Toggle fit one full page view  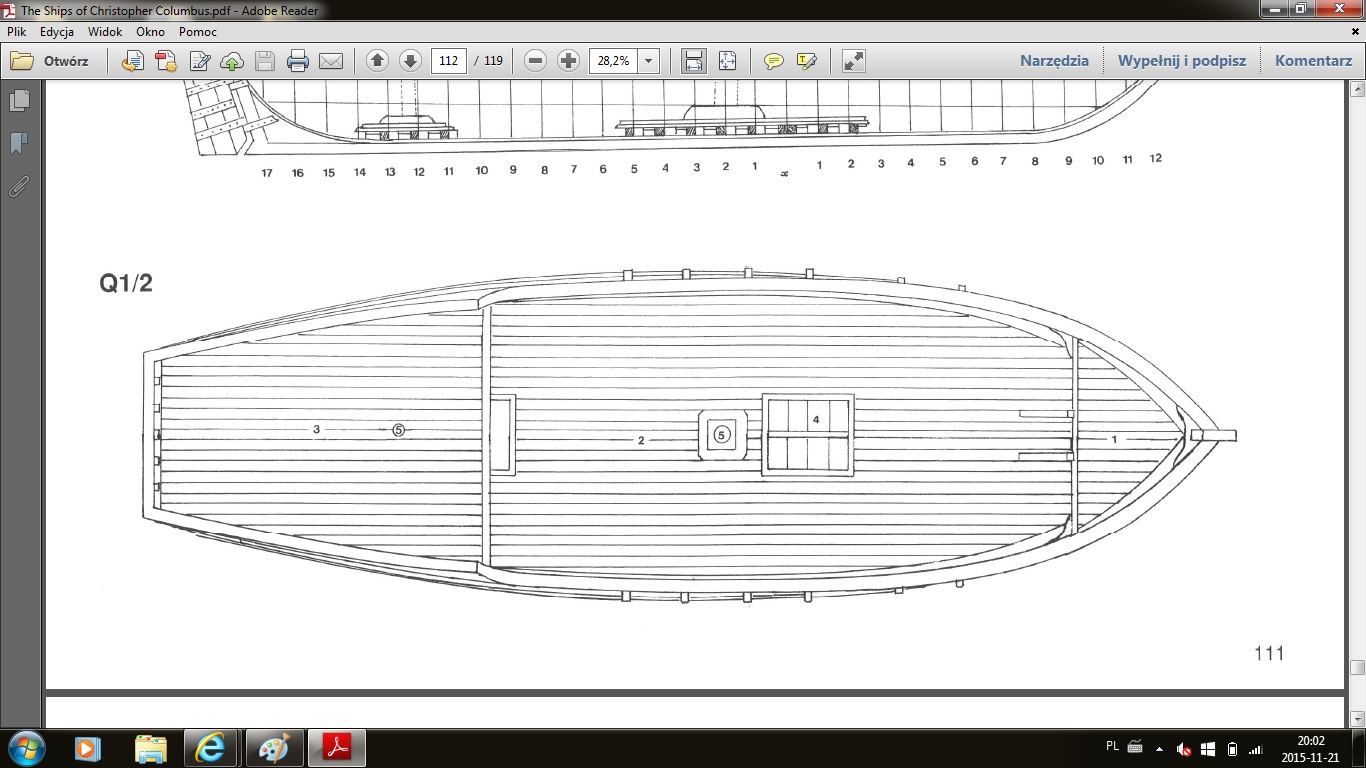coord(727,61)
